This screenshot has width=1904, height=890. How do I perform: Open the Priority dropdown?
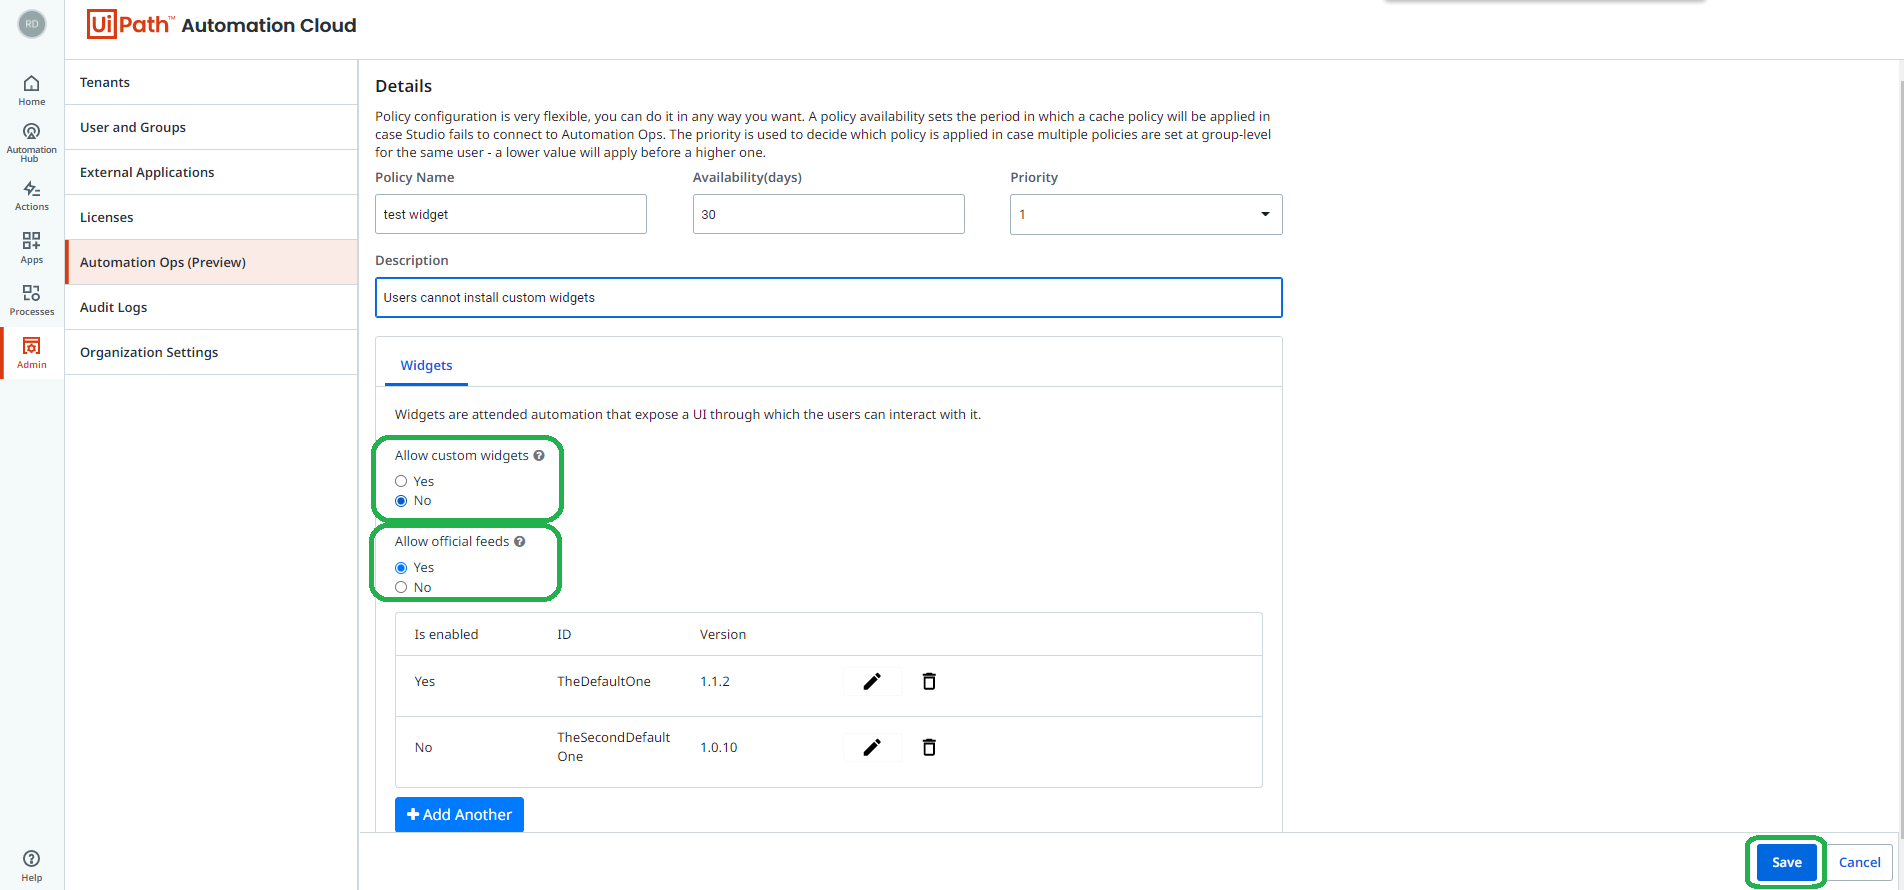[x=1146, y=214]
